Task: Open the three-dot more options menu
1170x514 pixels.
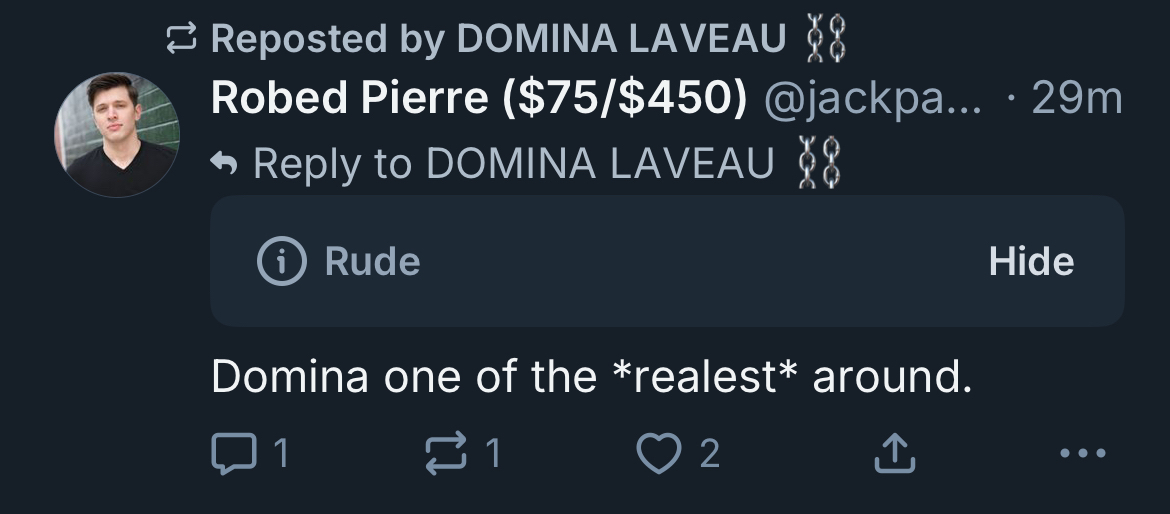Action: coord(1083,454)
